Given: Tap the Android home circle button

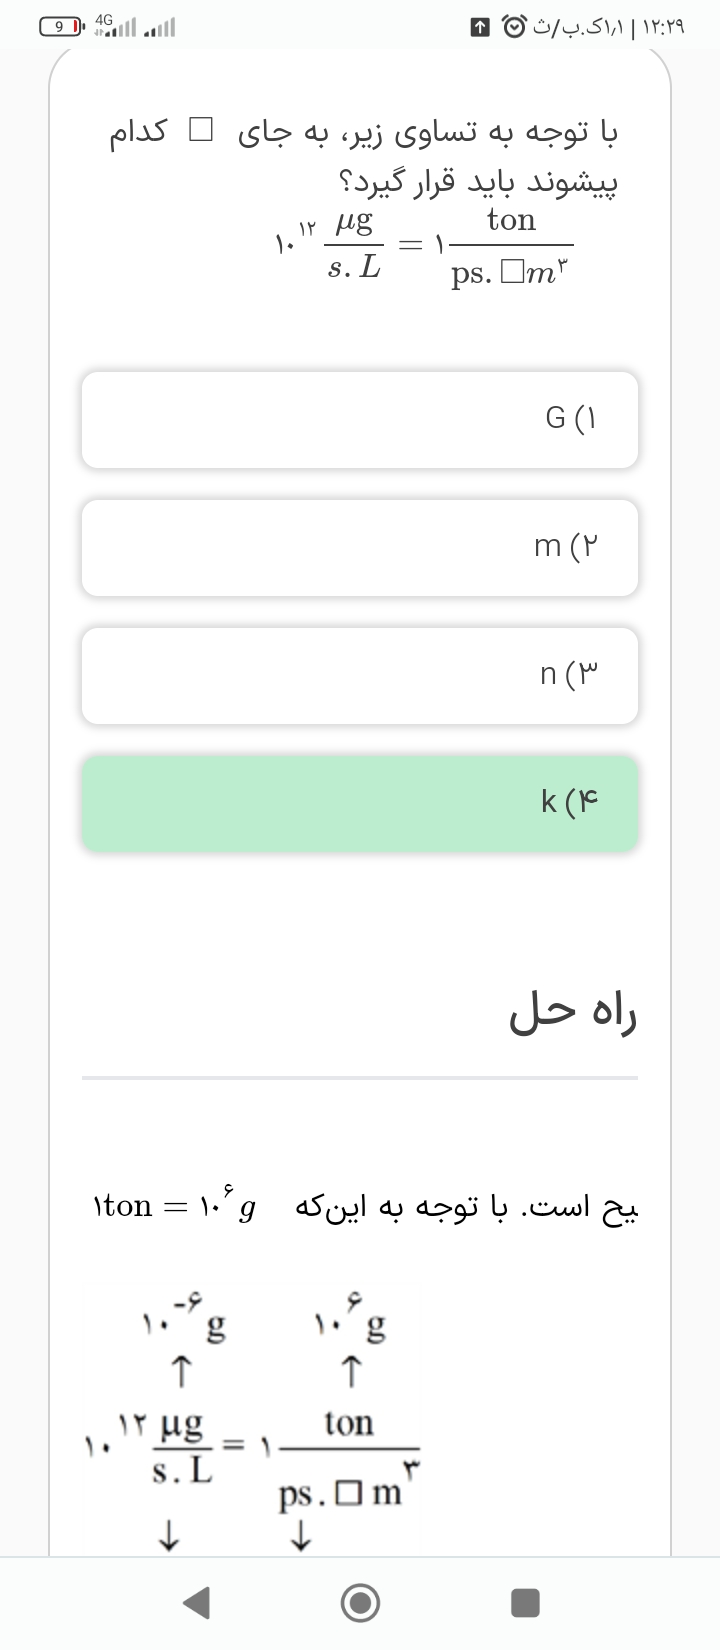Looking at the screenshot, I should coord(360,1602).
